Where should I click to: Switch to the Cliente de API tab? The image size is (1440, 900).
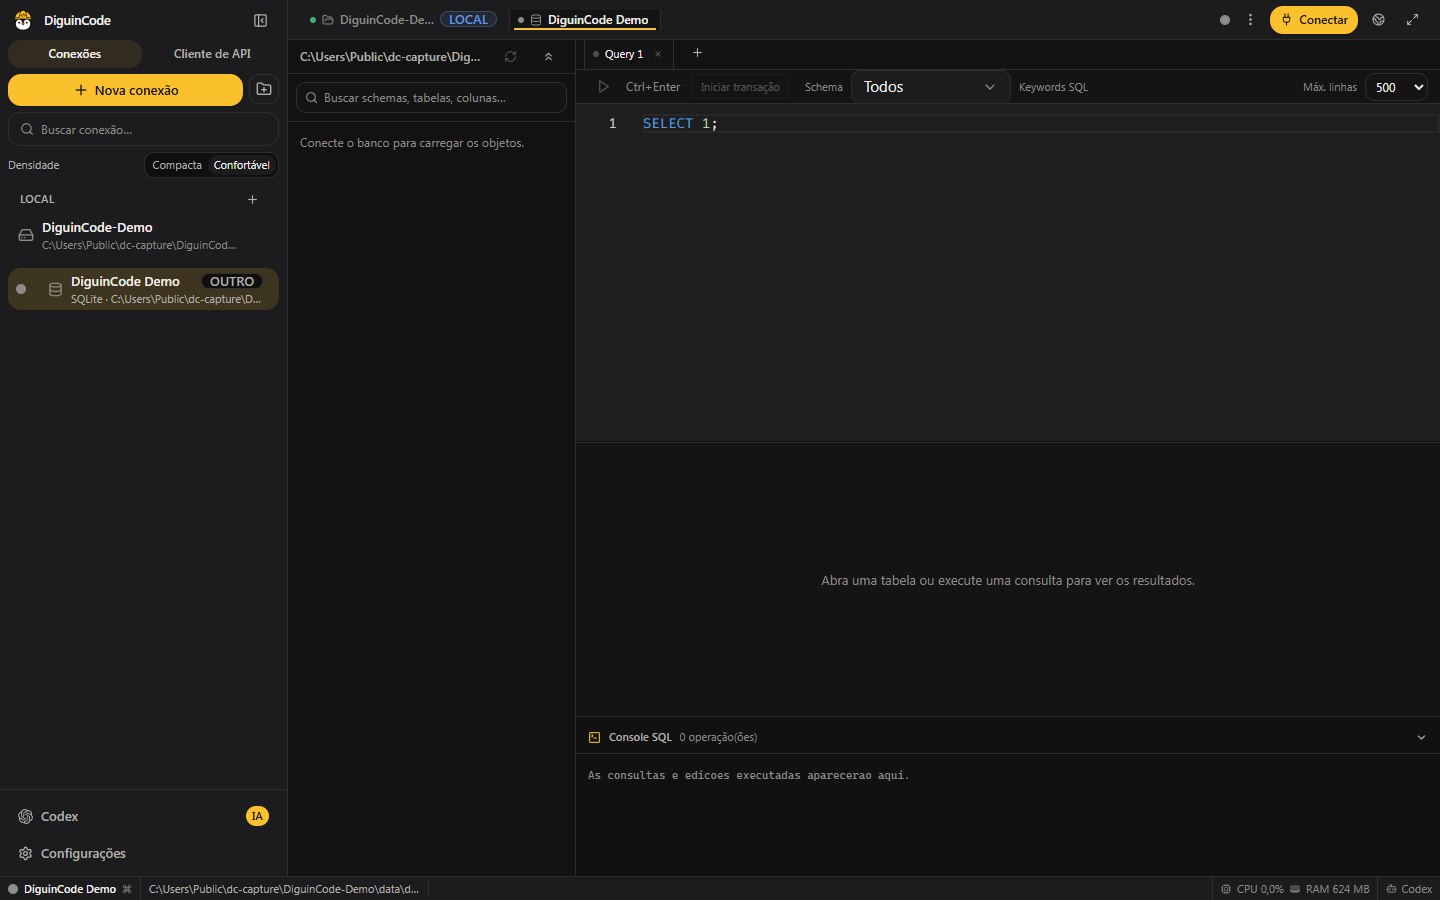coord(212,54)
